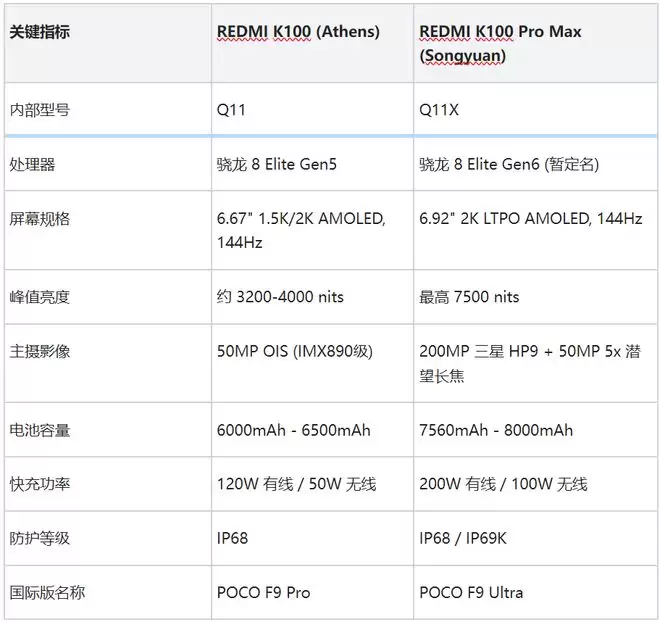Select the 处理器 row label
Screen dimensions: 660x622
pos(32,164)
